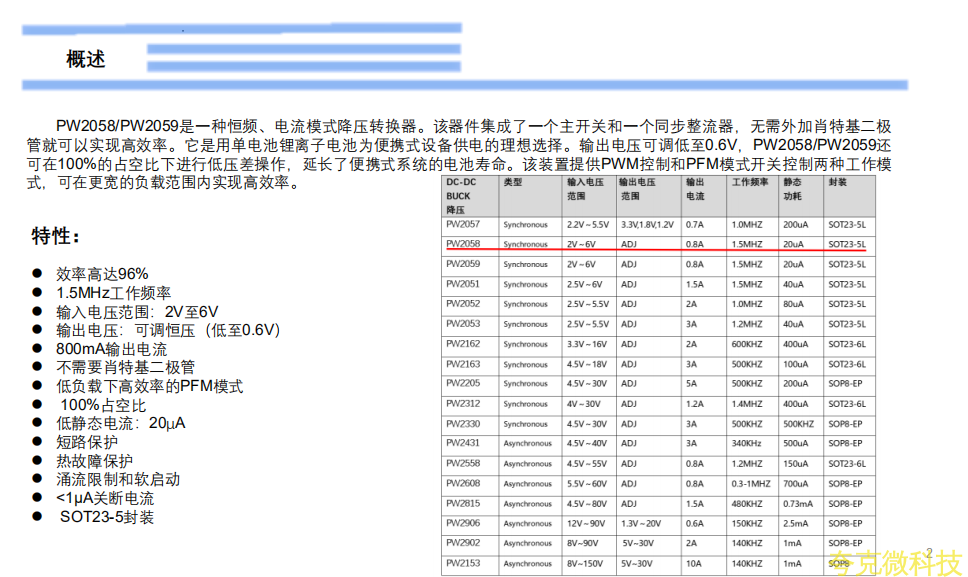Click the 0.73mA quiescent current cell
The height and width of the screenshot is (577, 968).
click(x=797, y=504)
